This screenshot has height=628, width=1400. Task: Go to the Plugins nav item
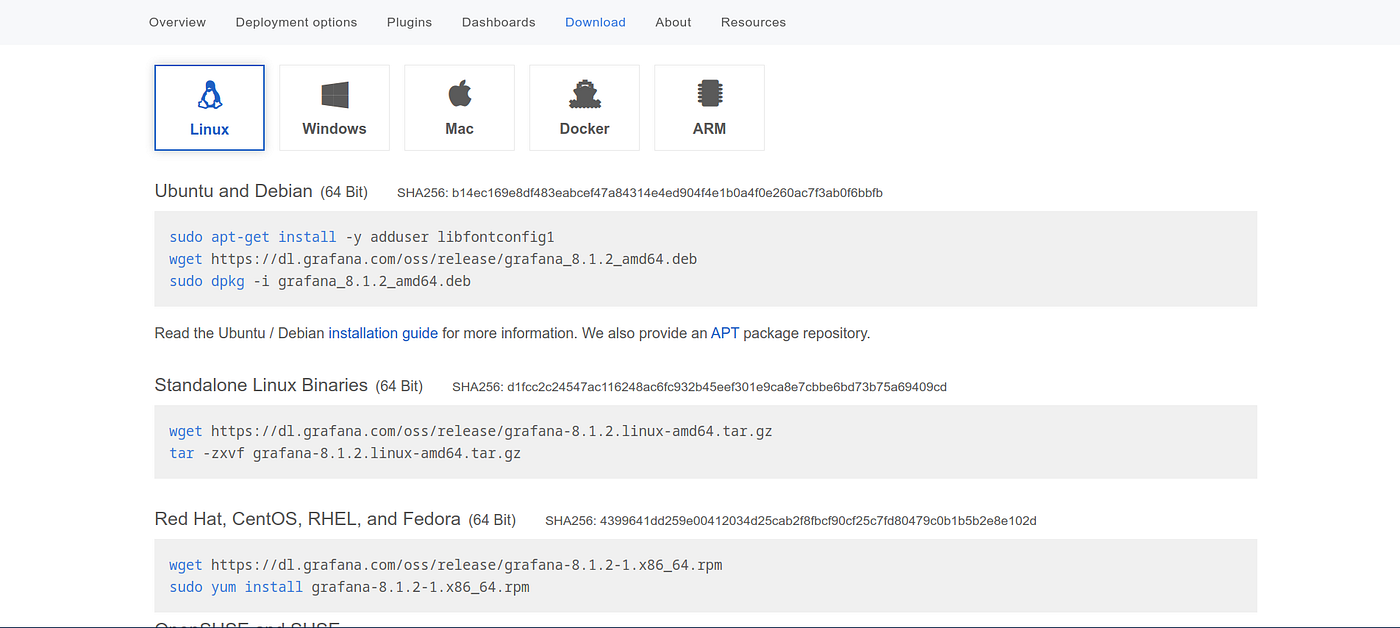(x=409, y=22)
